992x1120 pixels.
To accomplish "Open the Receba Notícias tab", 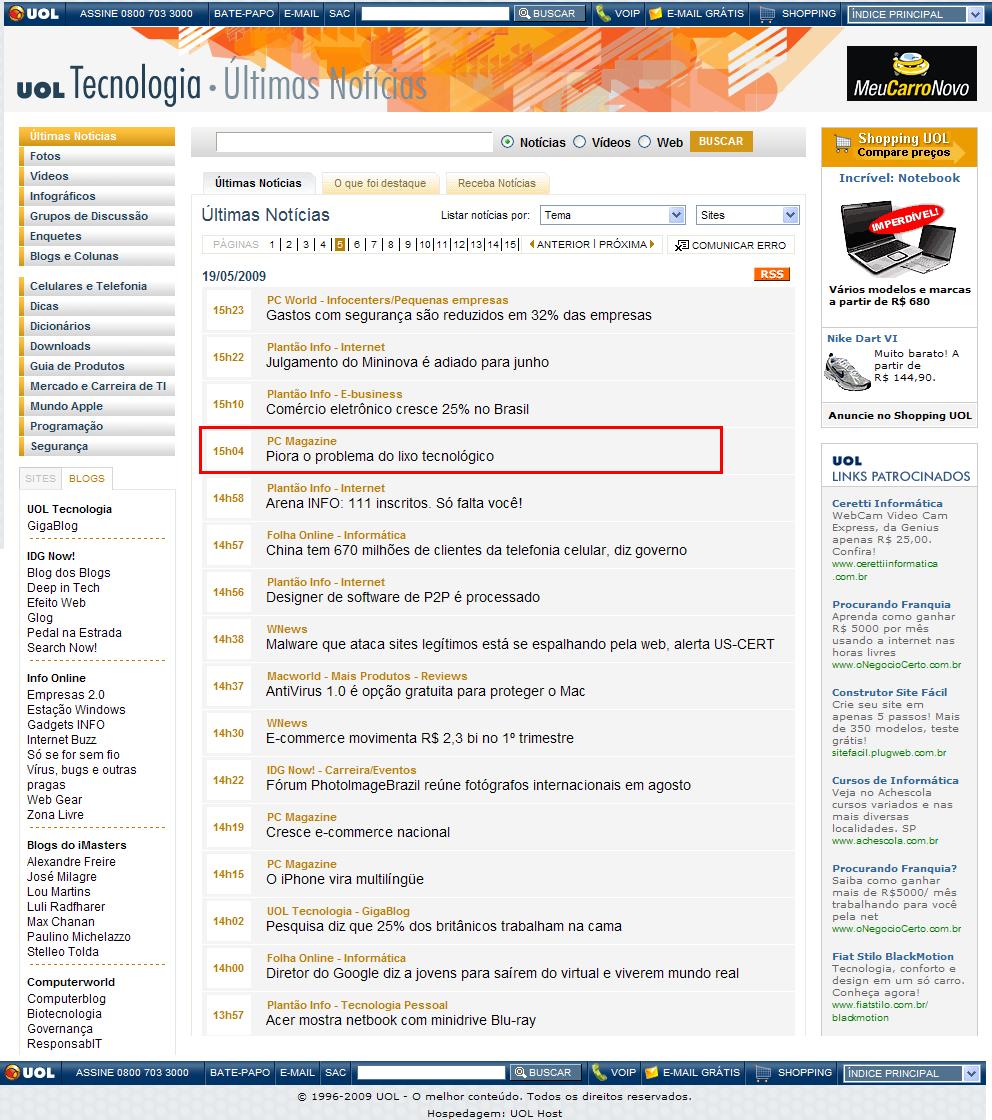I will 497,183.
